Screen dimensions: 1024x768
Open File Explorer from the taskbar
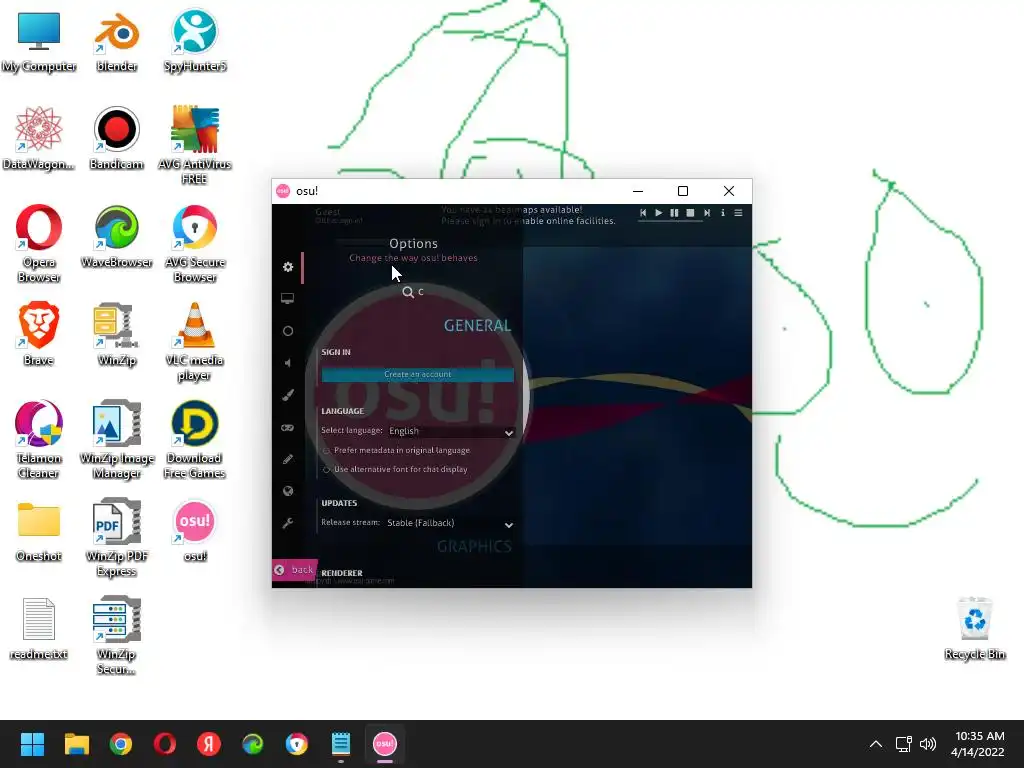(76, 744)
